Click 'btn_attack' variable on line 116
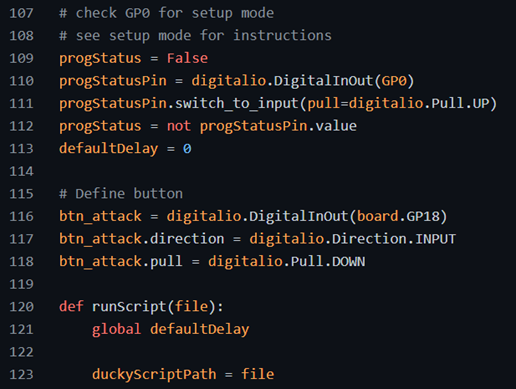This screenshot has height=389, width=516. pos(100,217)
